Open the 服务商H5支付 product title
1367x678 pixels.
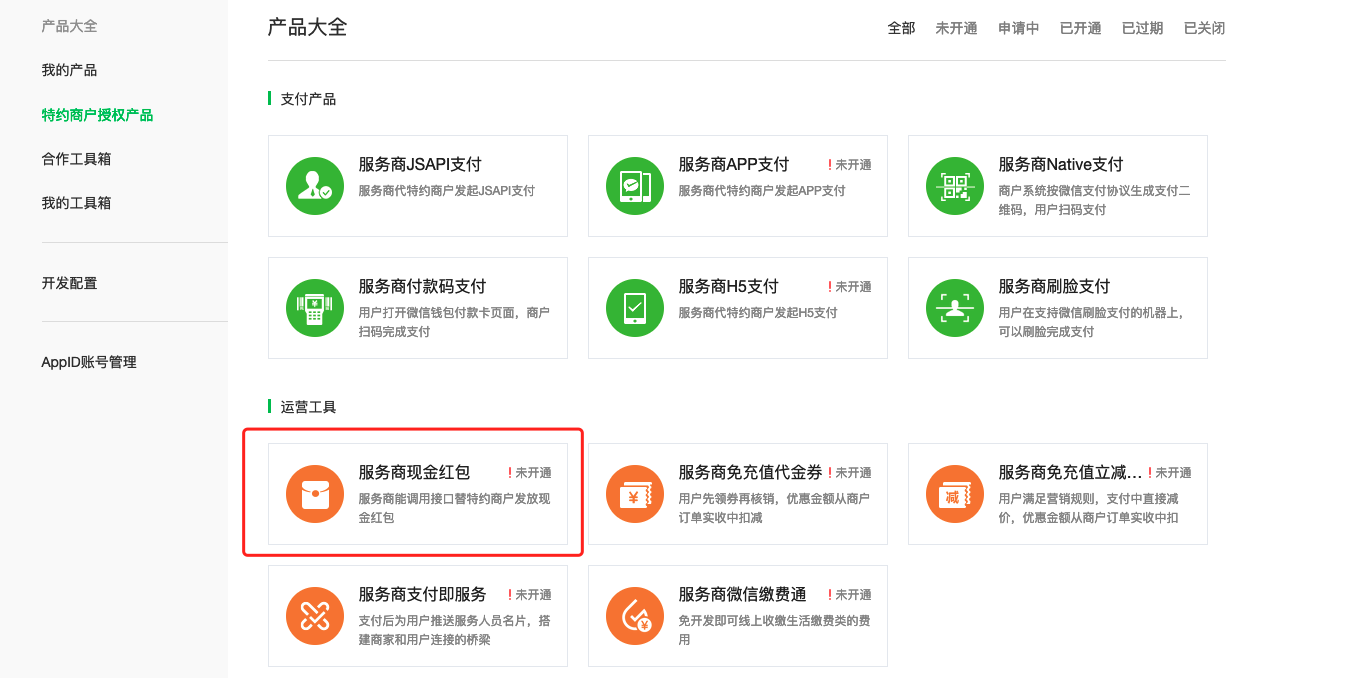729,286
